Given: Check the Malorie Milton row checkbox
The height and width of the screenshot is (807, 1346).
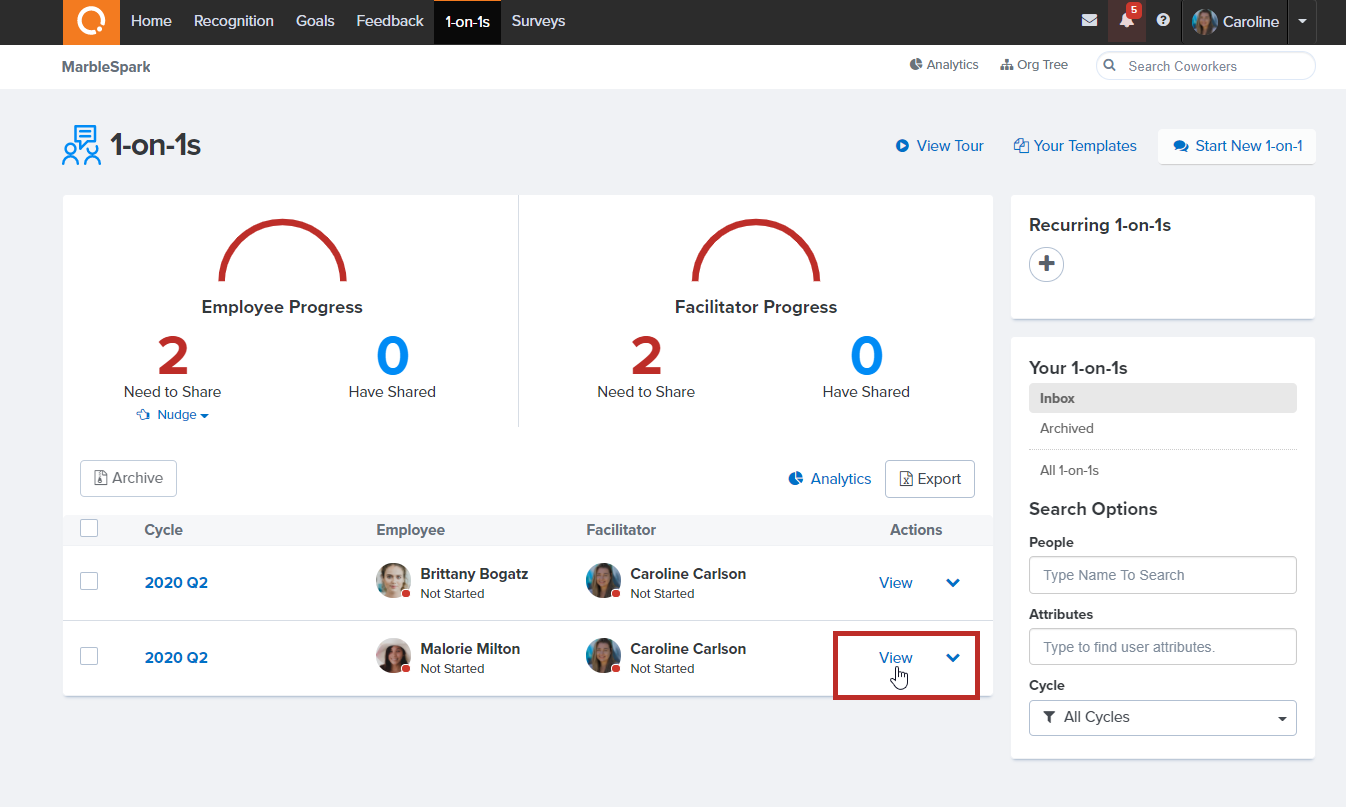Looking at the screenshot, I should (89, 656).
